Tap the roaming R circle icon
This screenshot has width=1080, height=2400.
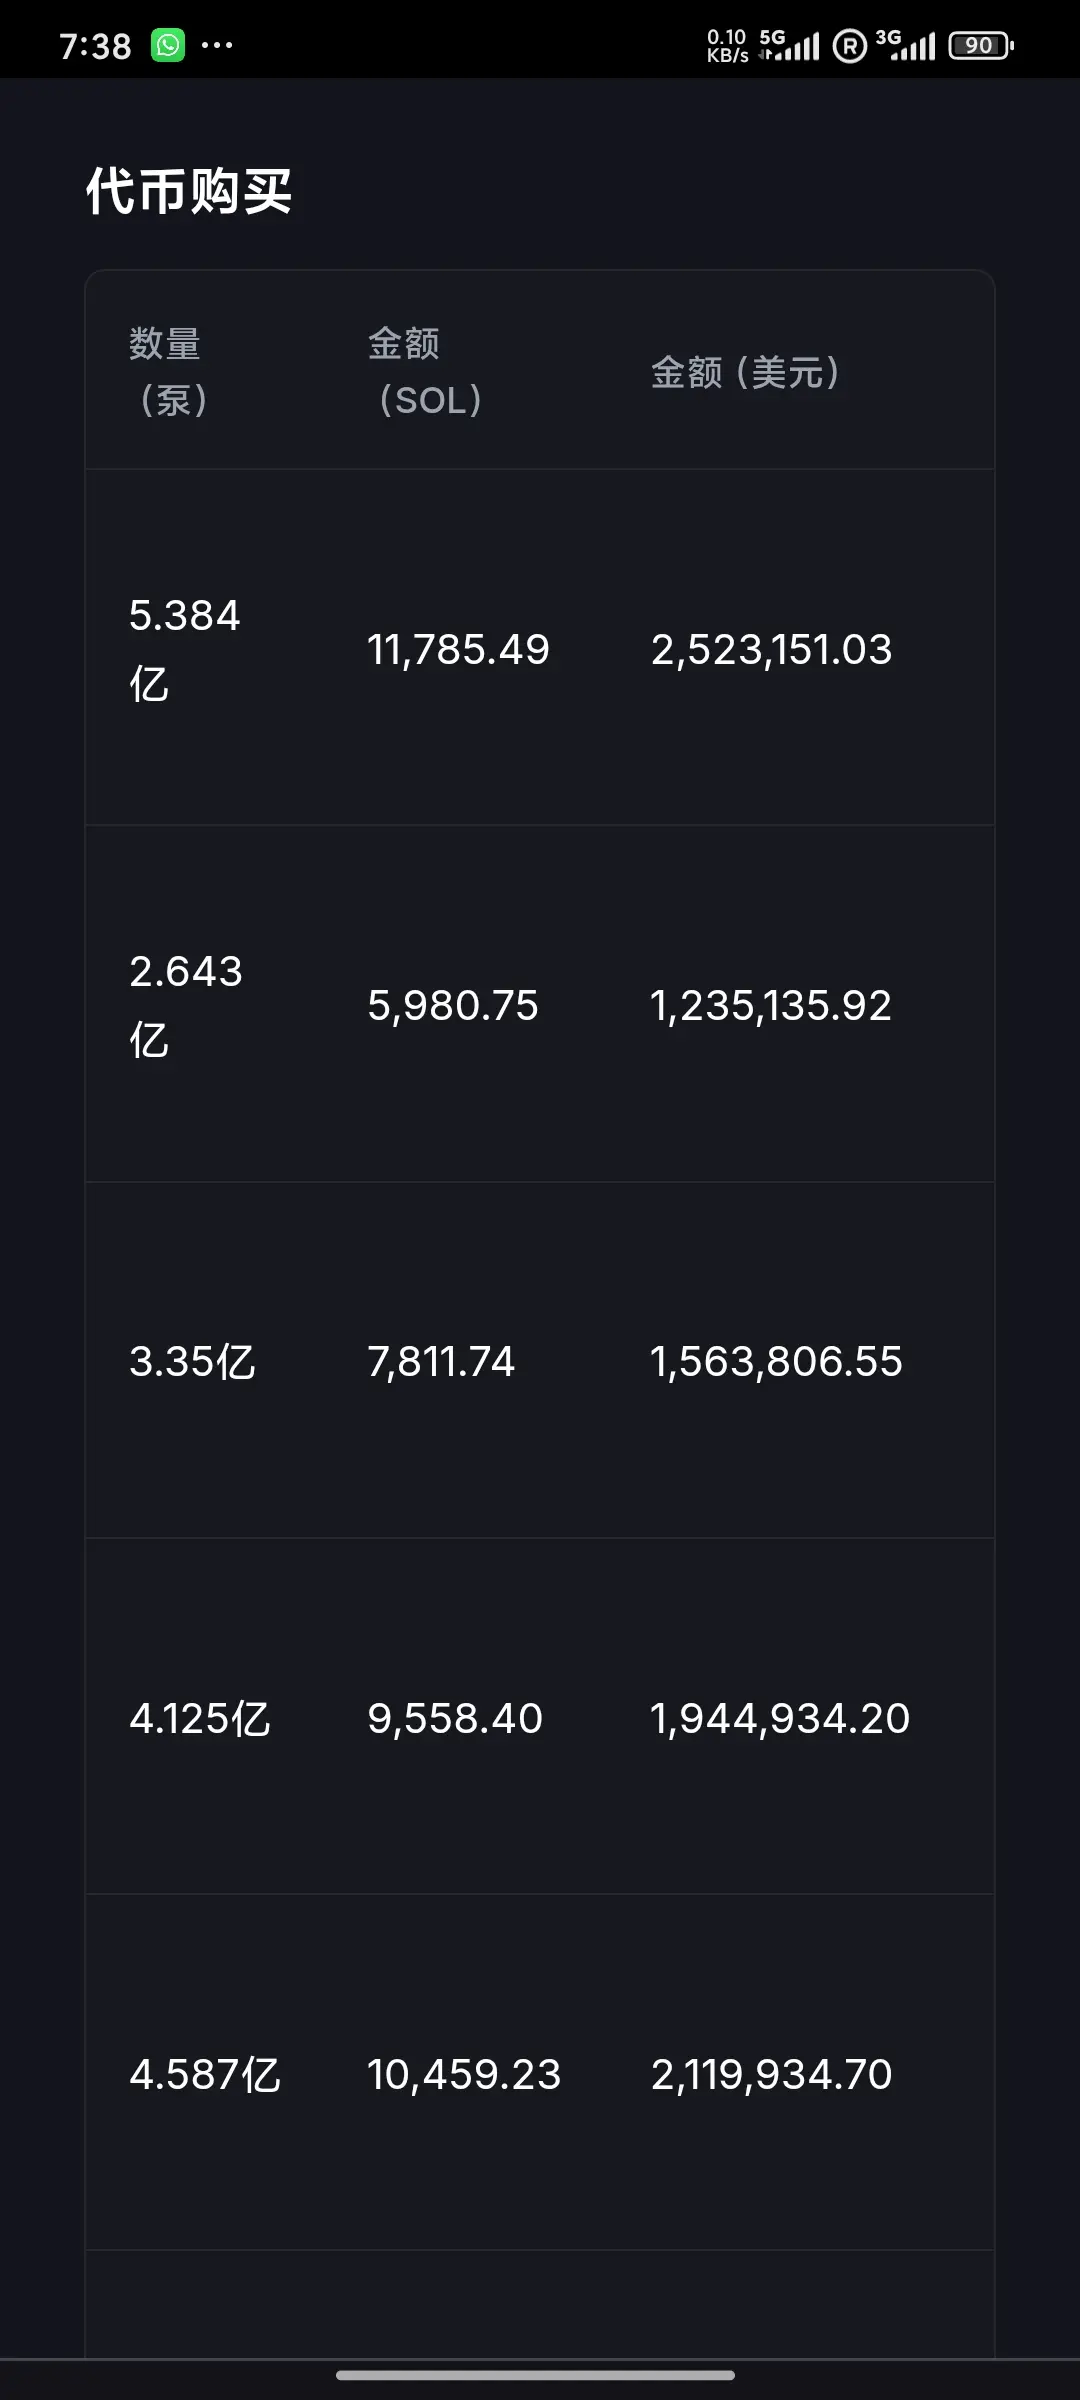(x=849, y=46)
